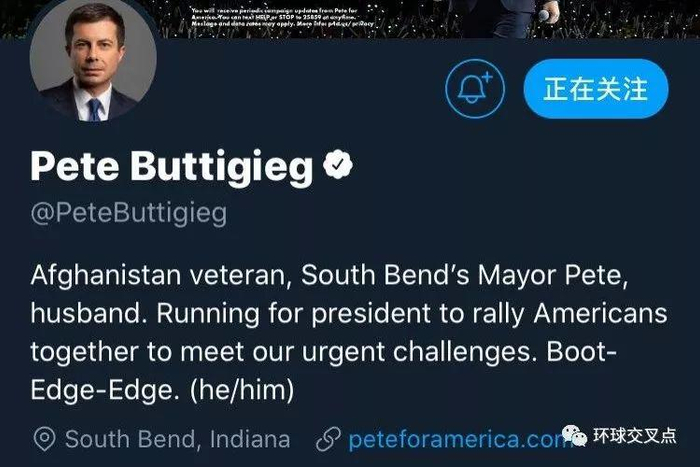Click the Pete Buttigieg display name
The width and height of the screenshot is (700, 467).
click(171, 167)
